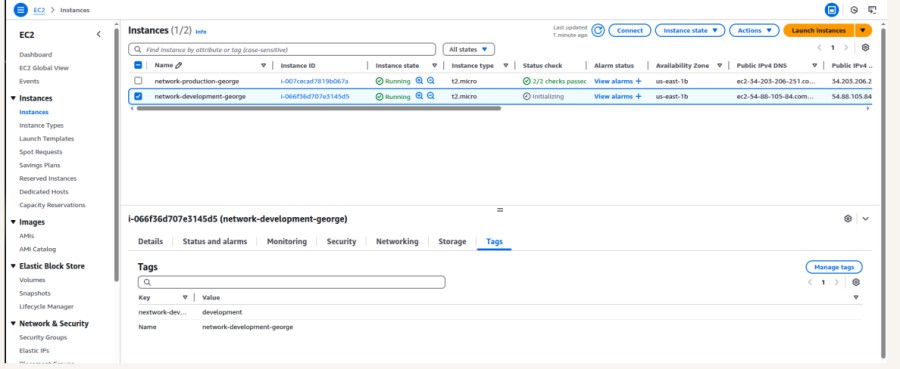Image resolution: width=900 pixels, height=369 pixels.
Task: Open Volumes in the sidebar
Action: [x=32, y=280]
